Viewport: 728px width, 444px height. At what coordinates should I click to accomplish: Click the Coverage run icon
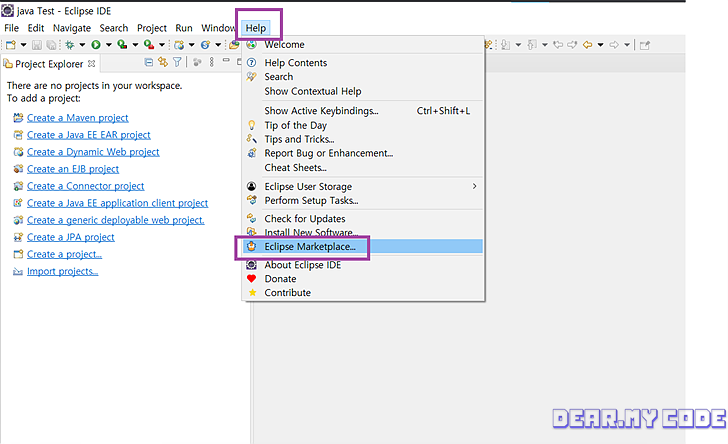(122, 45)
